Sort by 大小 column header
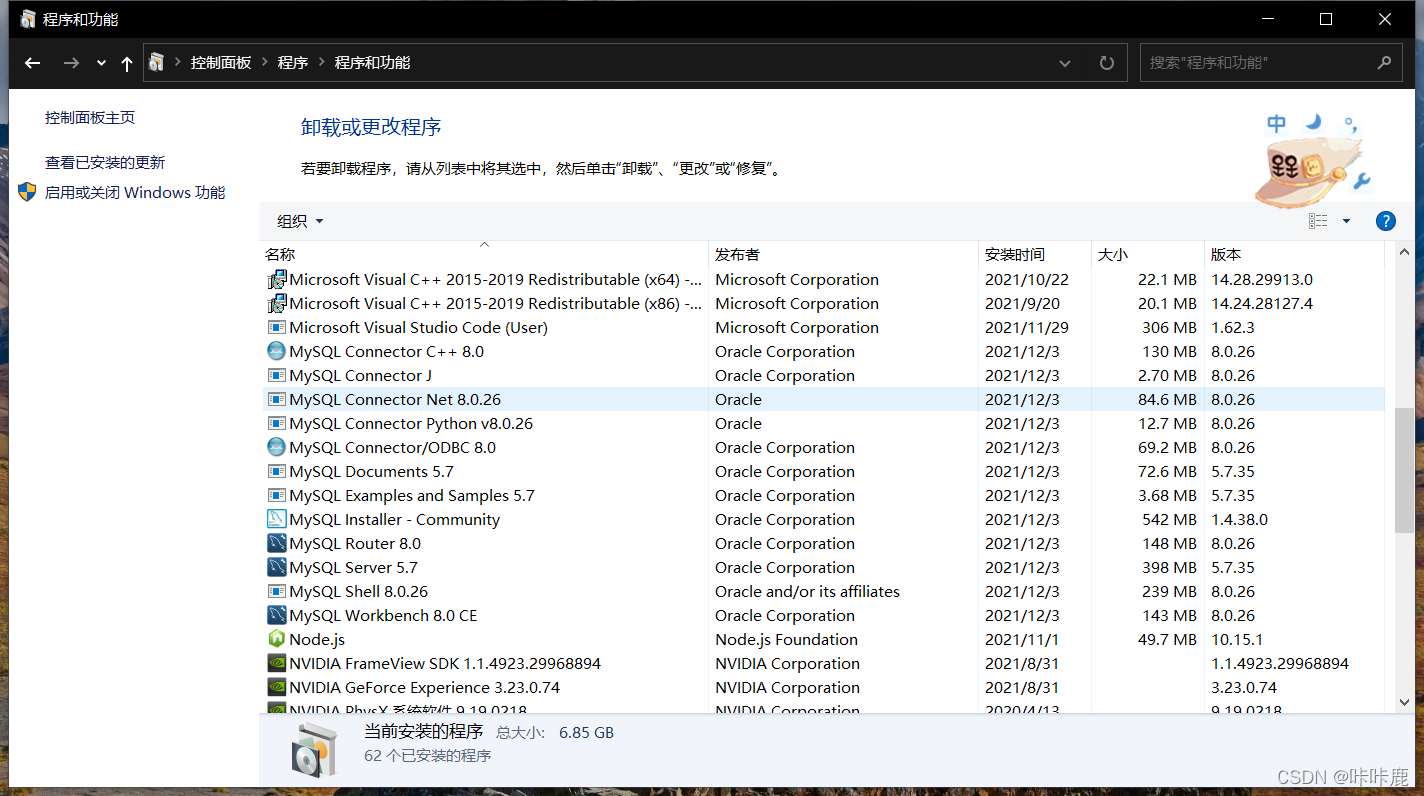This screenshot has width=1424, height=796. [x=1147, y=254]
